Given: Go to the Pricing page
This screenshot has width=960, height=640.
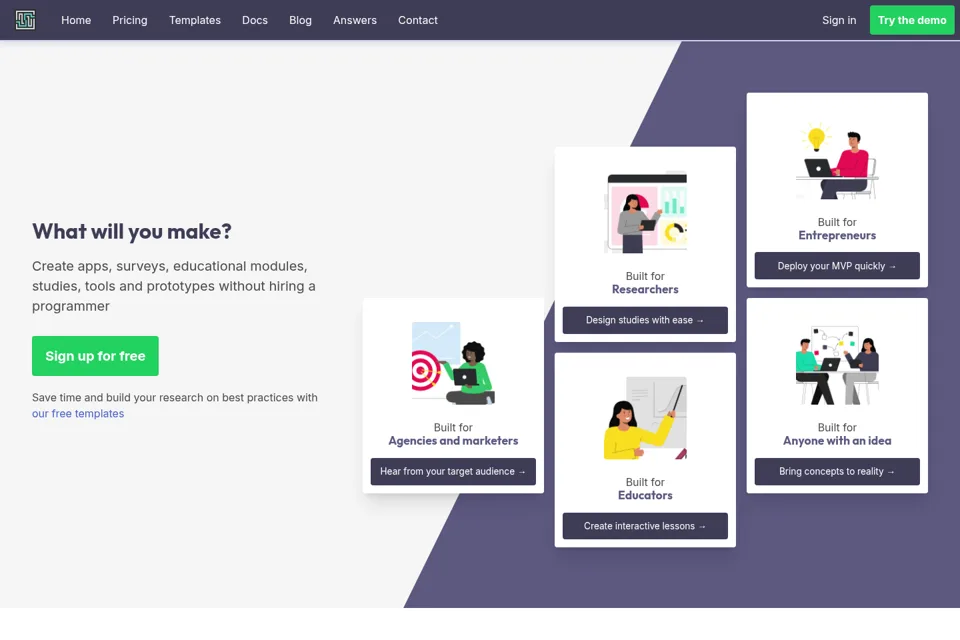Looking at the screenshot, I should 130,20.
